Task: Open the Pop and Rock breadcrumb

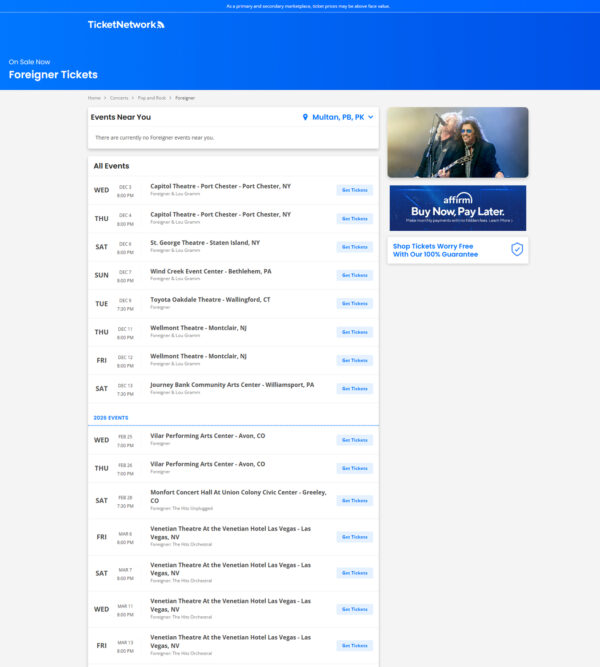Action: pos(151,98)
